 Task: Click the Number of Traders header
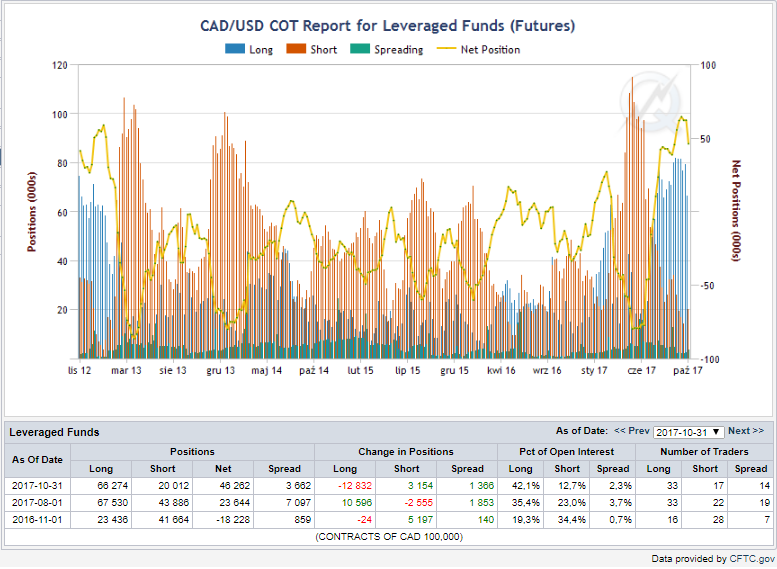point(704,452)
